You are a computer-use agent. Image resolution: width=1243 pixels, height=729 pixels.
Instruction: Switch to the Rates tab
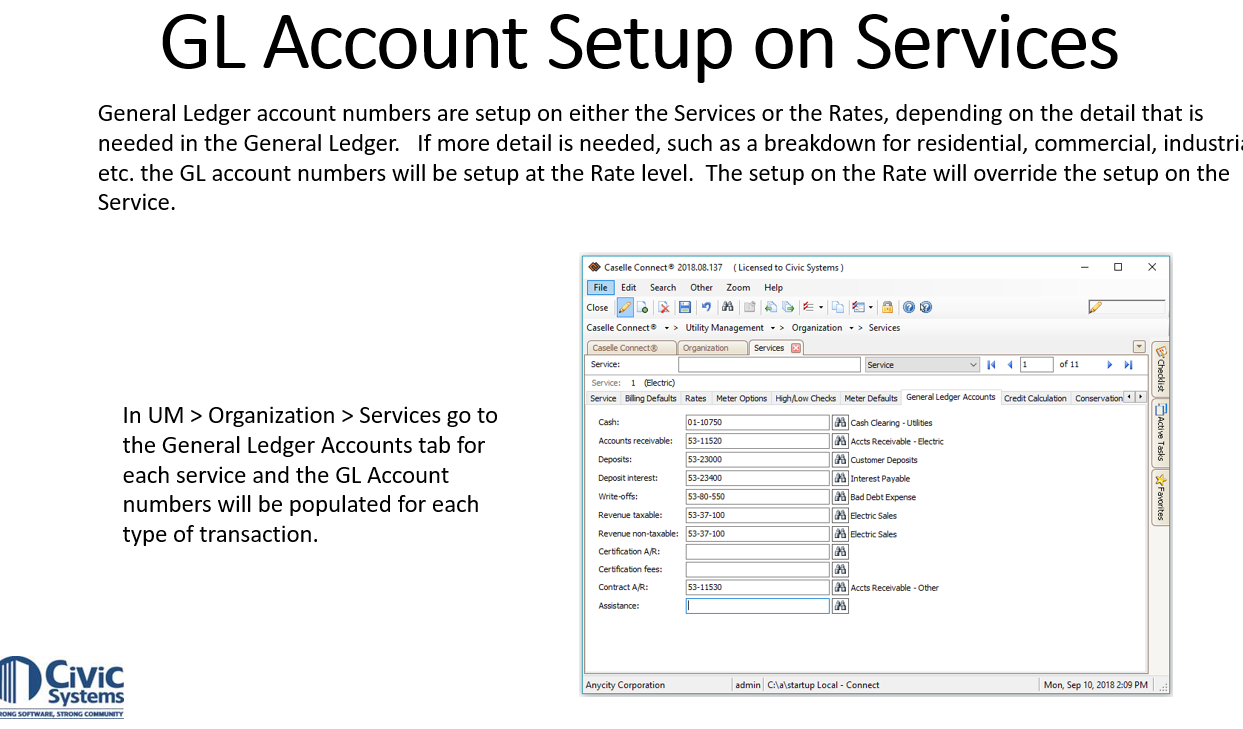[x=696, y=398]
